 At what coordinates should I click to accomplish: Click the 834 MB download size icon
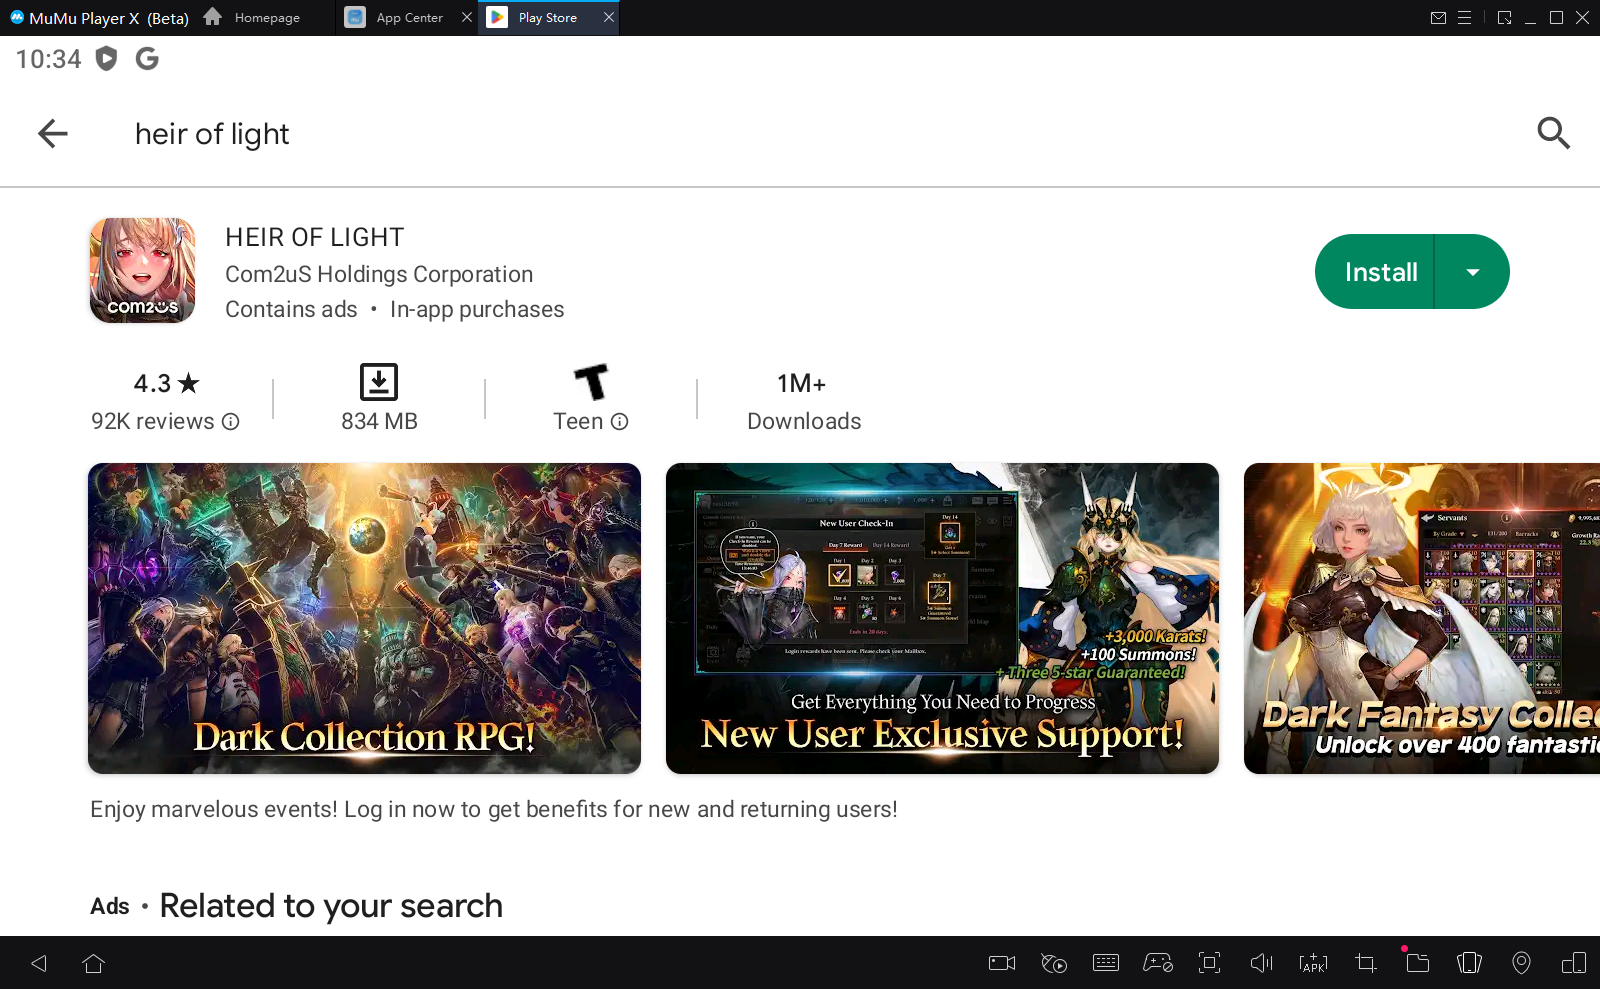[379, 382]
